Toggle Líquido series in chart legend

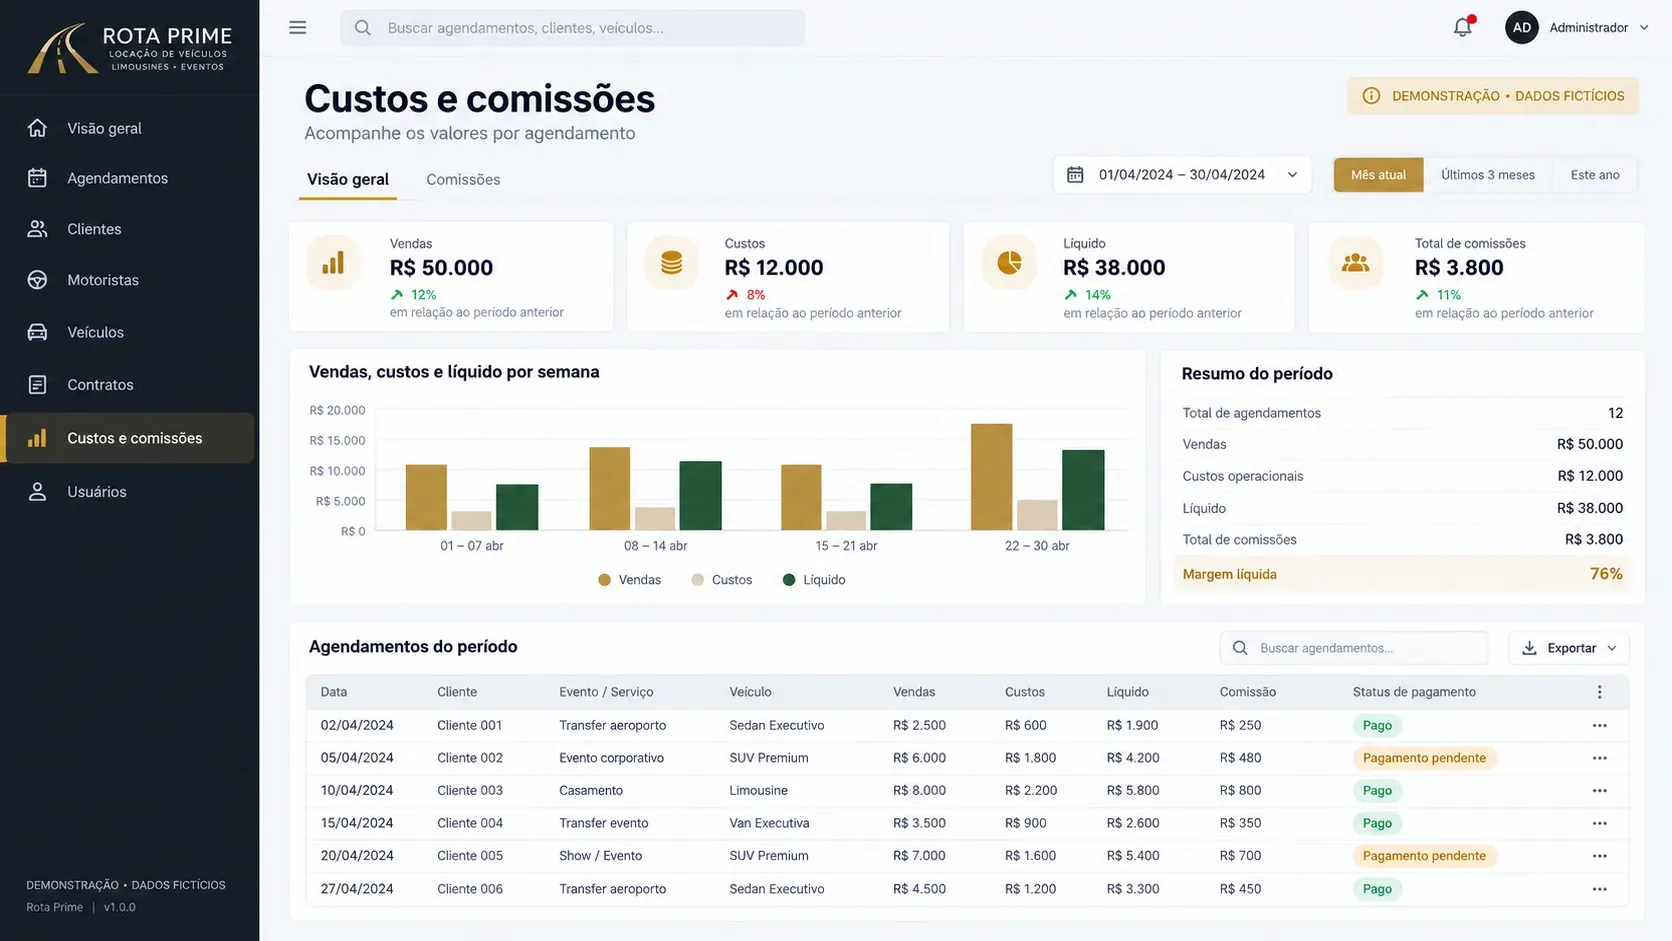point(814,580)
